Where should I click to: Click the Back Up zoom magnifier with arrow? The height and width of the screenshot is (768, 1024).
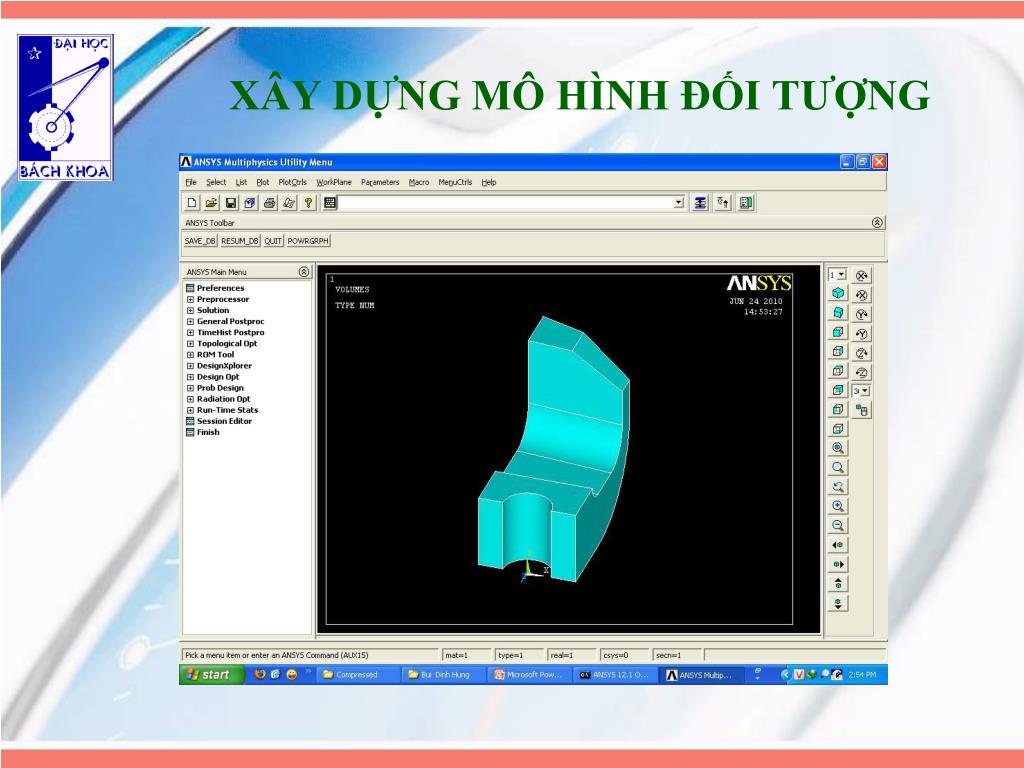[x=838, y=487]
